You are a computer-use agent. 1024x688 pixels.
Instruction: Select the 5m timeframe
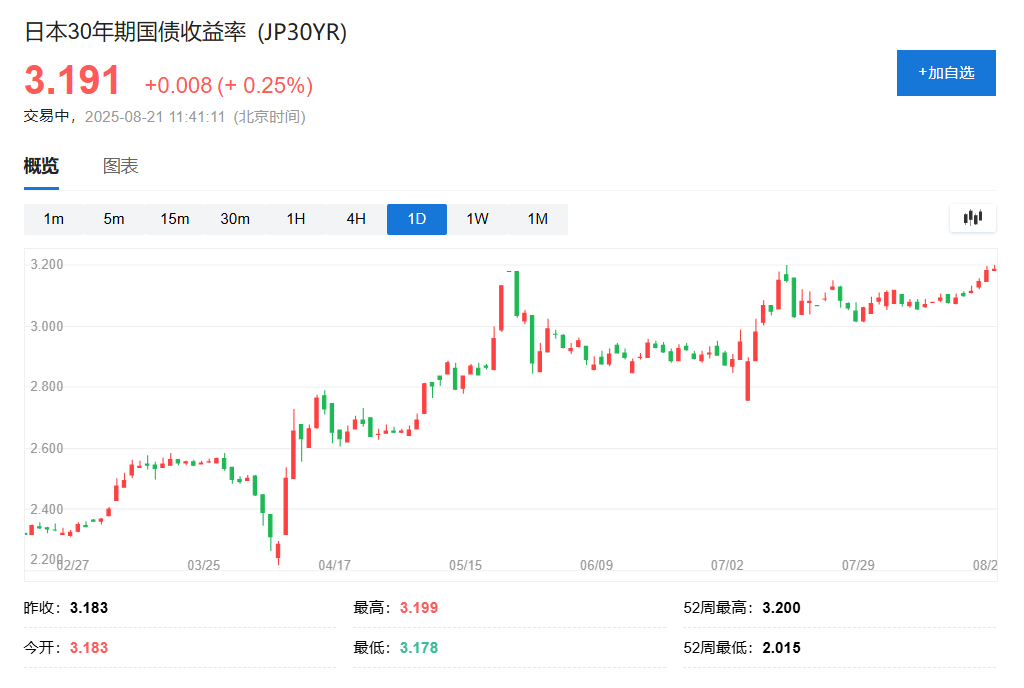(x=114, y=218)
